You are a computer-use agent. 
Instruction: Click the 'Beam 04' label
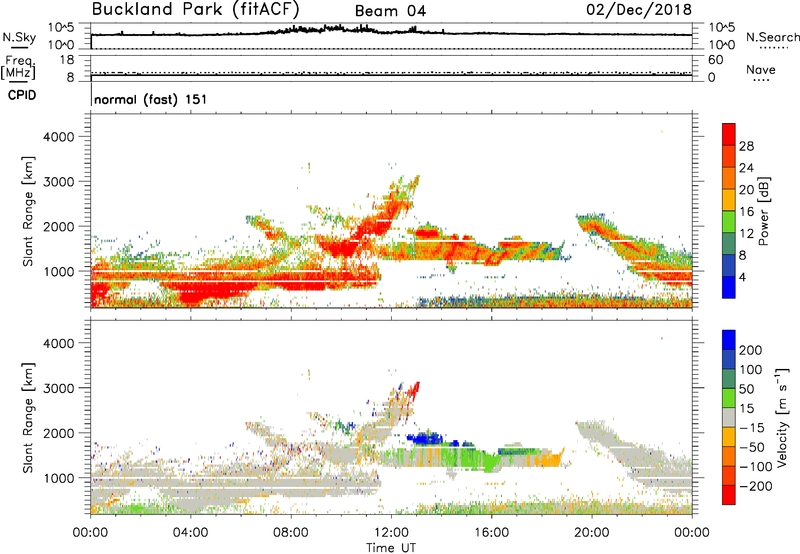[x=390, y=11]
